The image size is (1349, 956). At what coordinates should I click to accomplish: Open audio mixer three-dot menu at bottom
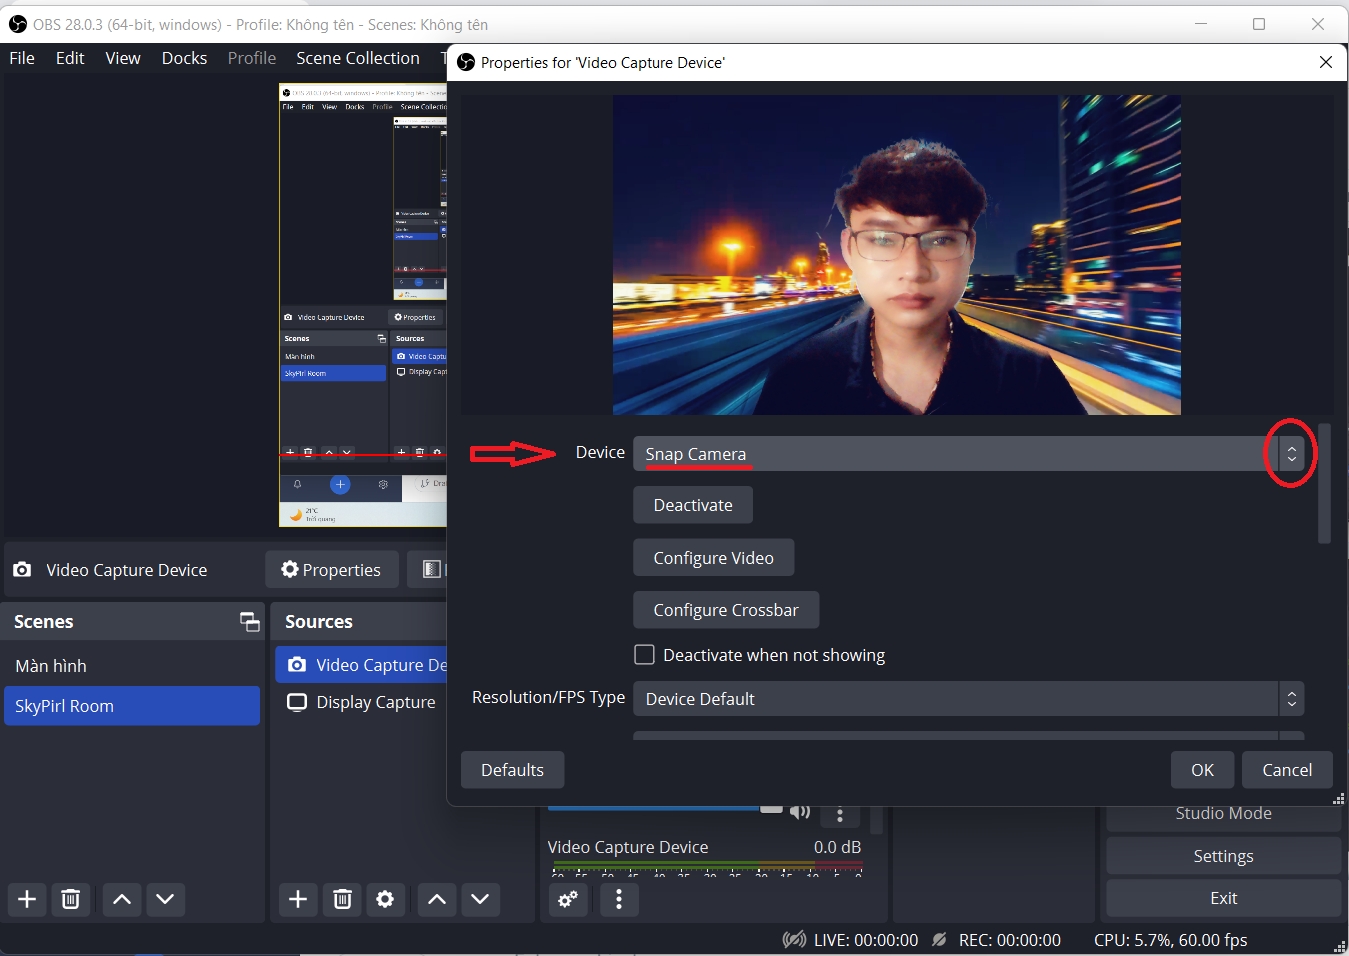(619, 899)
